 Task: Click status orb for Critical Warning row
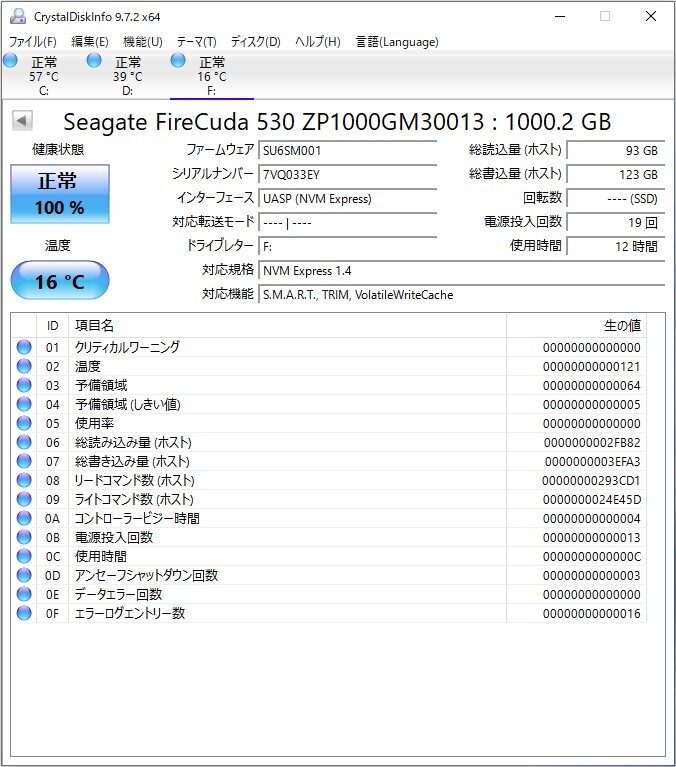[24, 347]
